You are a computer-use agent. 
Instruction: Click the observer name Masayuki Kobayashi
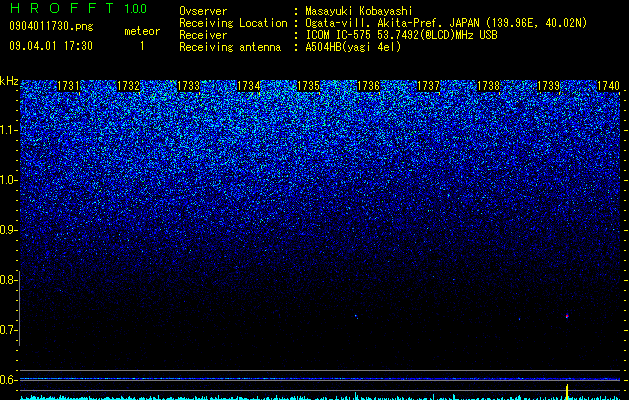pyautogui.click(x=359, y=11)
